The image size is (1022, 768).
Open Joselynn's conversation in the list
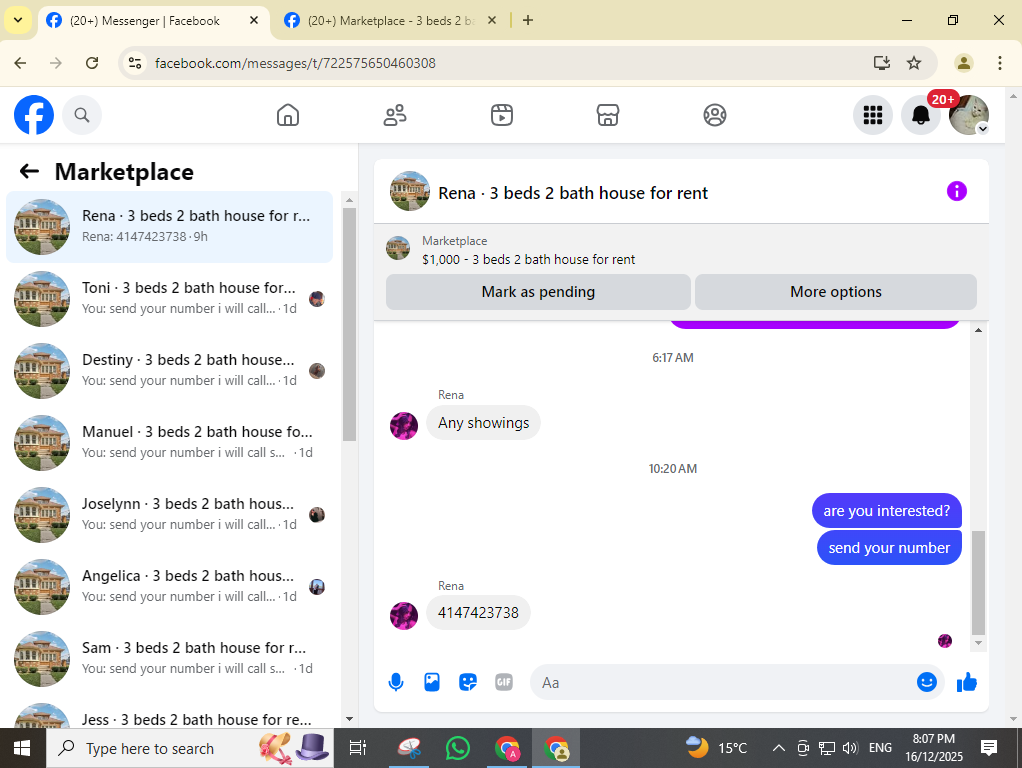169,515
